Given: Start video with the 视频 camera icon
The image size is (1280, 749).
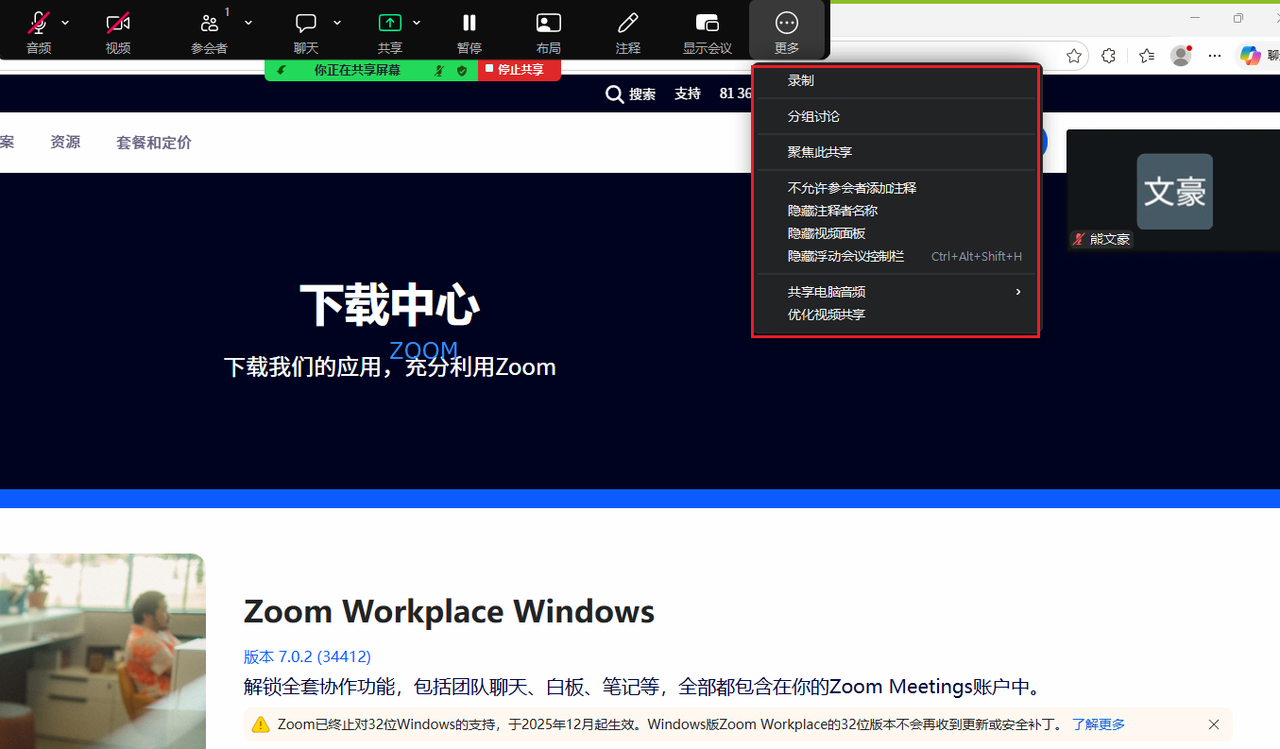Looking at the screenshot, I should pyautogui.click(x=118, y=23).
